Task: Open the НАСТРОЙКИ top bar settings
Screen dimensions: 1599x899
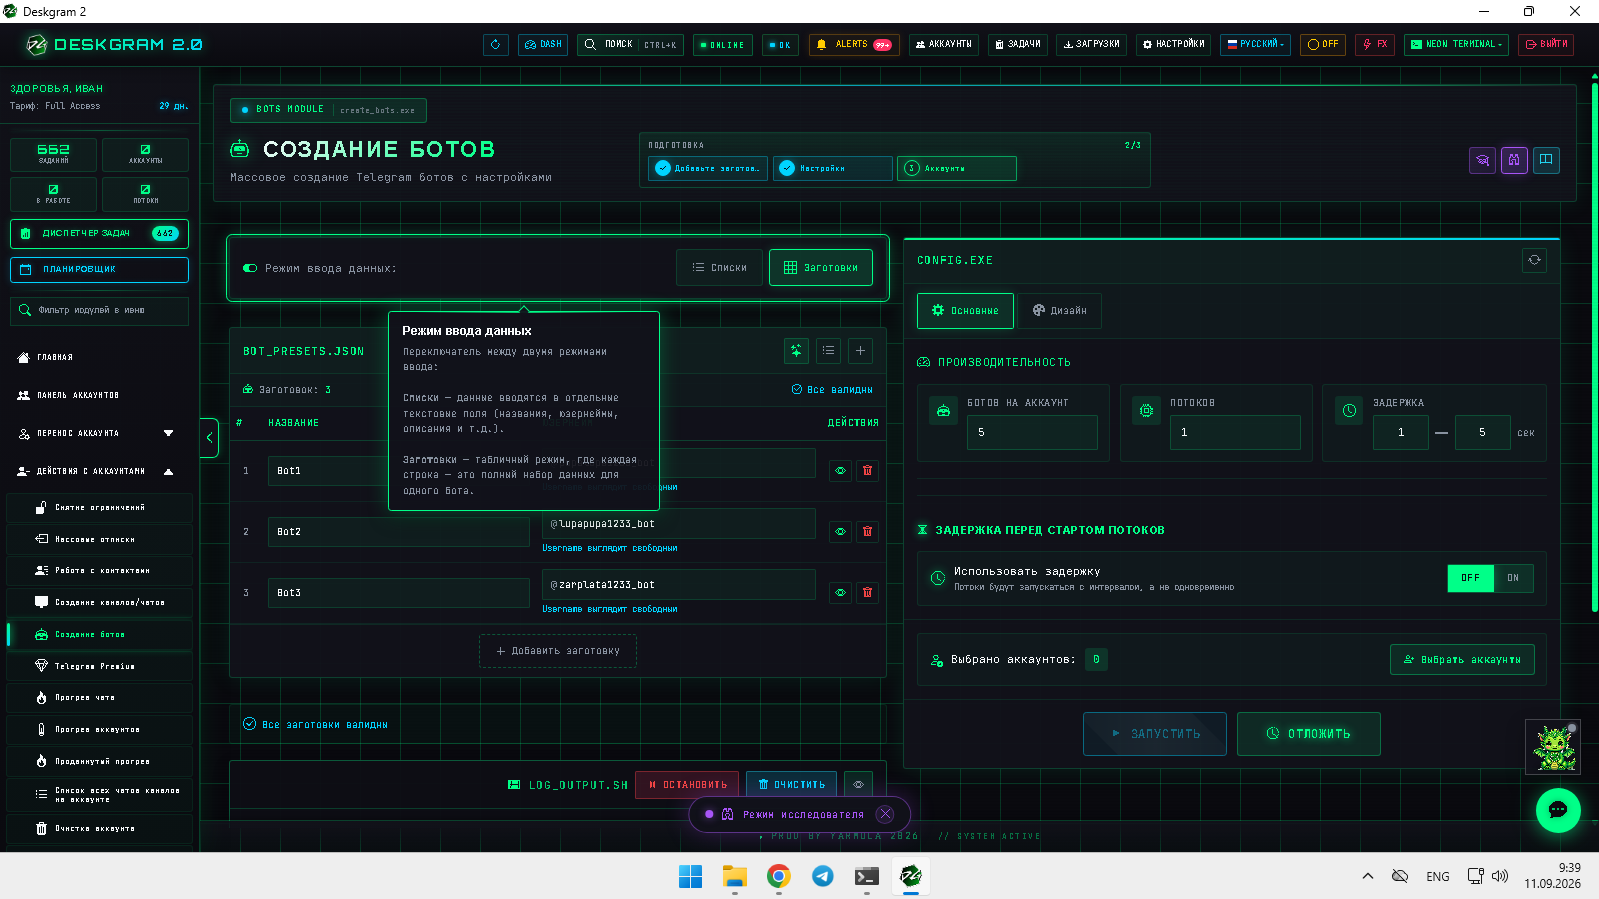Action: point(1174,45)
